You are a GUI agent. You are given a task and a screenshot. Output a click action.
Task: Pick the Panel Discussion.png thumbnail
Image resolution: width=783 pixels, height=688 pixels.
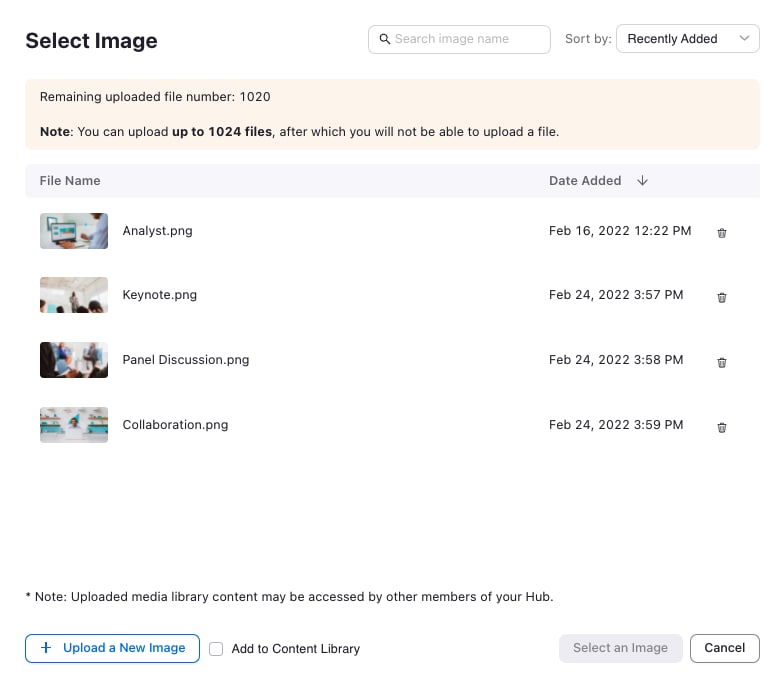coord(74,360)
